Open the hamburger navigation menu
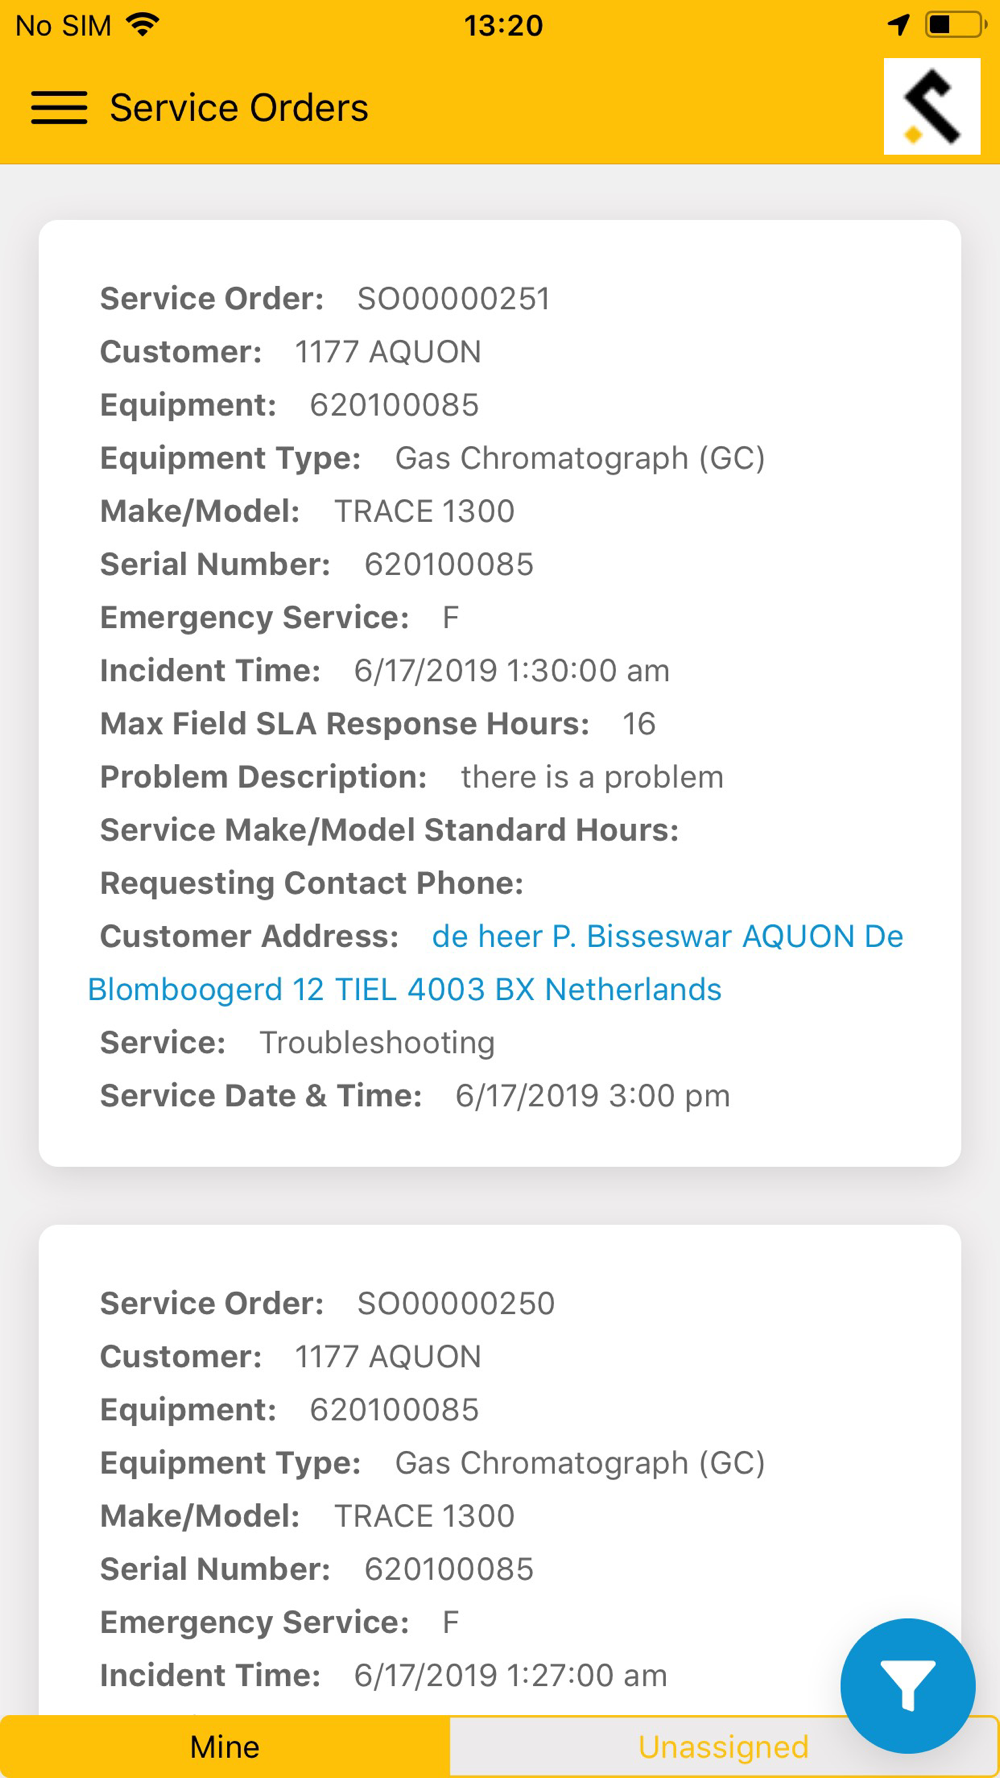 [59, 108]
